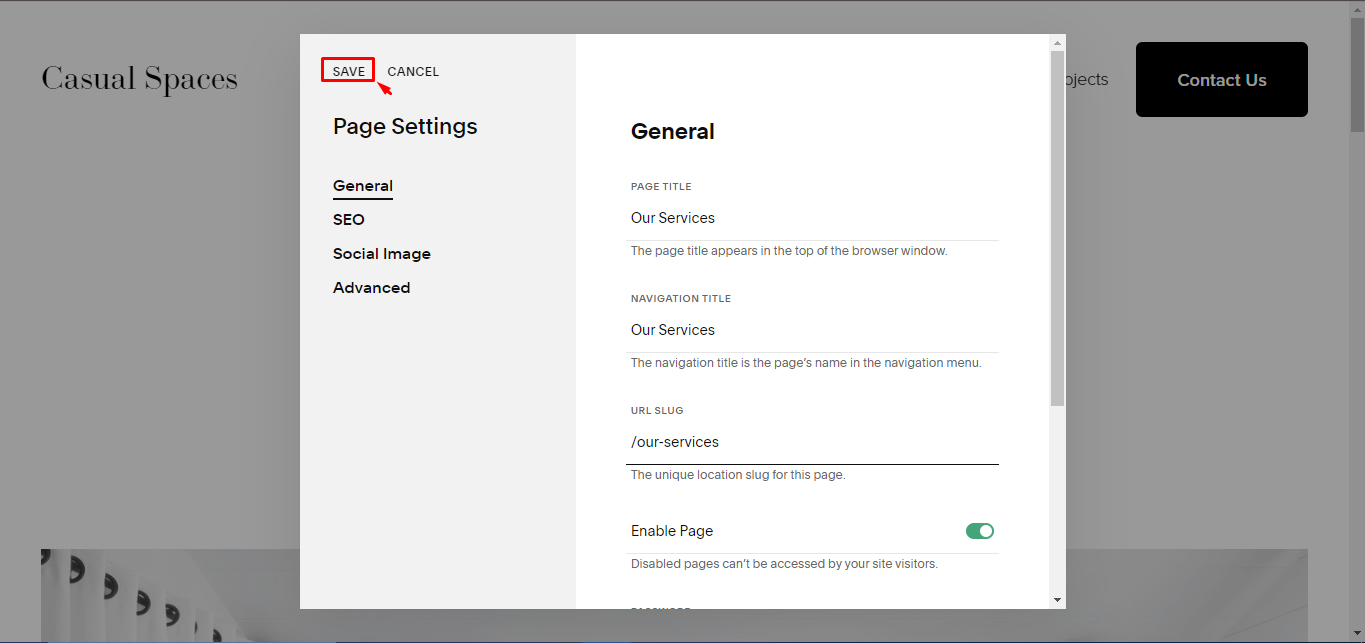The image size is (1365, 643).
Task: Click the dialog scrollbar down arrow
Action: tap(1057, 599)
